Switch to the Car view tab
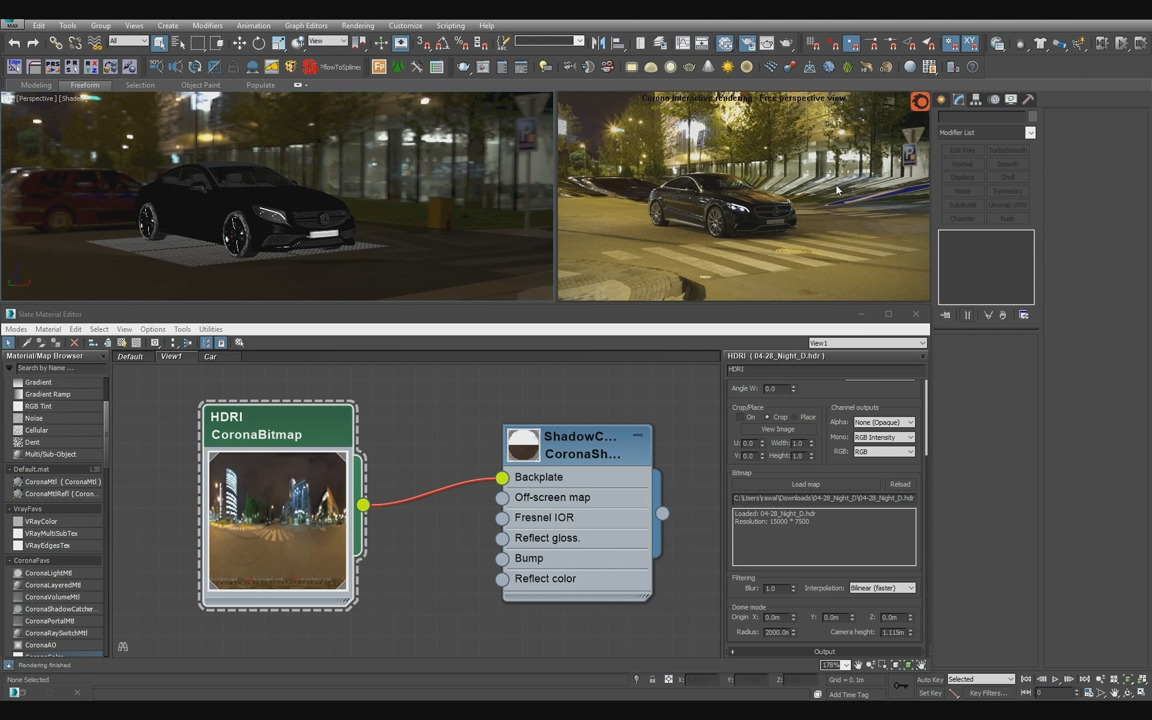This screenshot has height=720, width=1152. (210, 357)
